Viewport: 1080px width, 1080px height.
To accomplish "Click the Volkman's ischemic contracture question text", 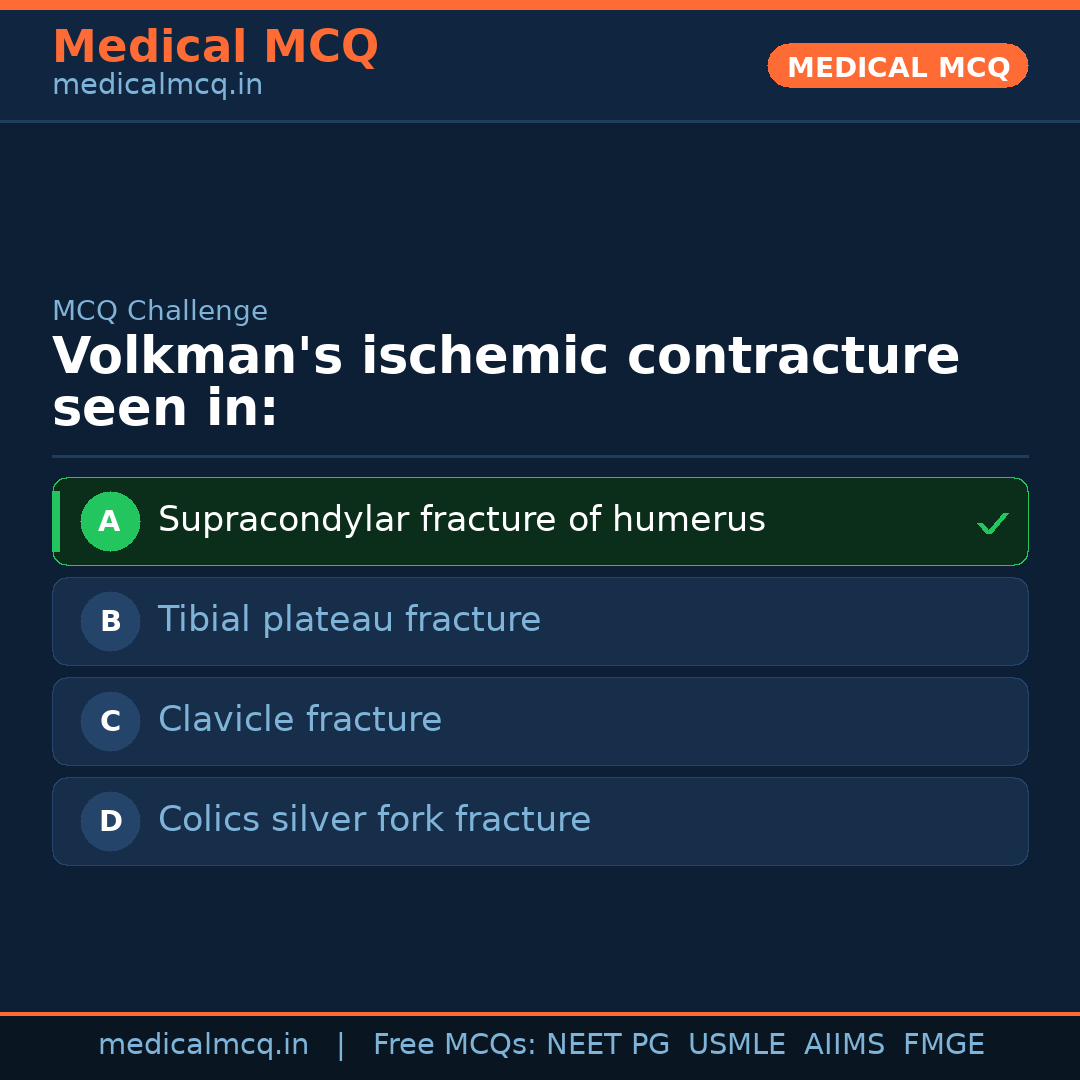I will tap(505, 382).
